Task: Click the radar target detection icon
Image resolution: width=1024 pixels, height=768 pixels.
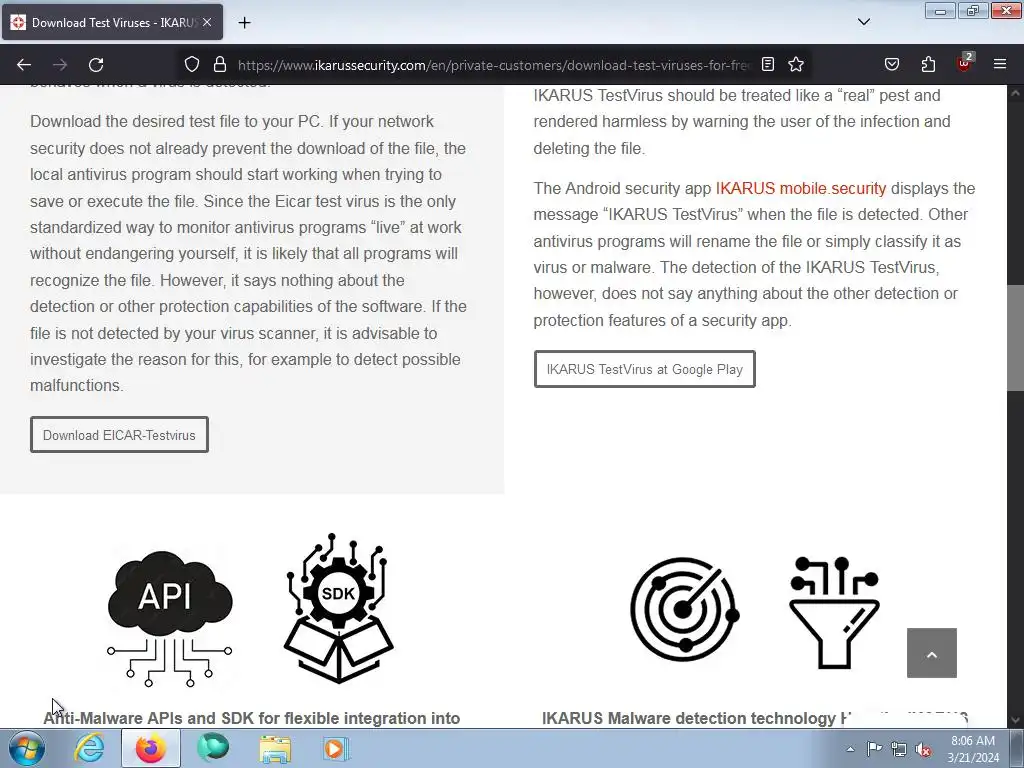Action: coord(684,609)
